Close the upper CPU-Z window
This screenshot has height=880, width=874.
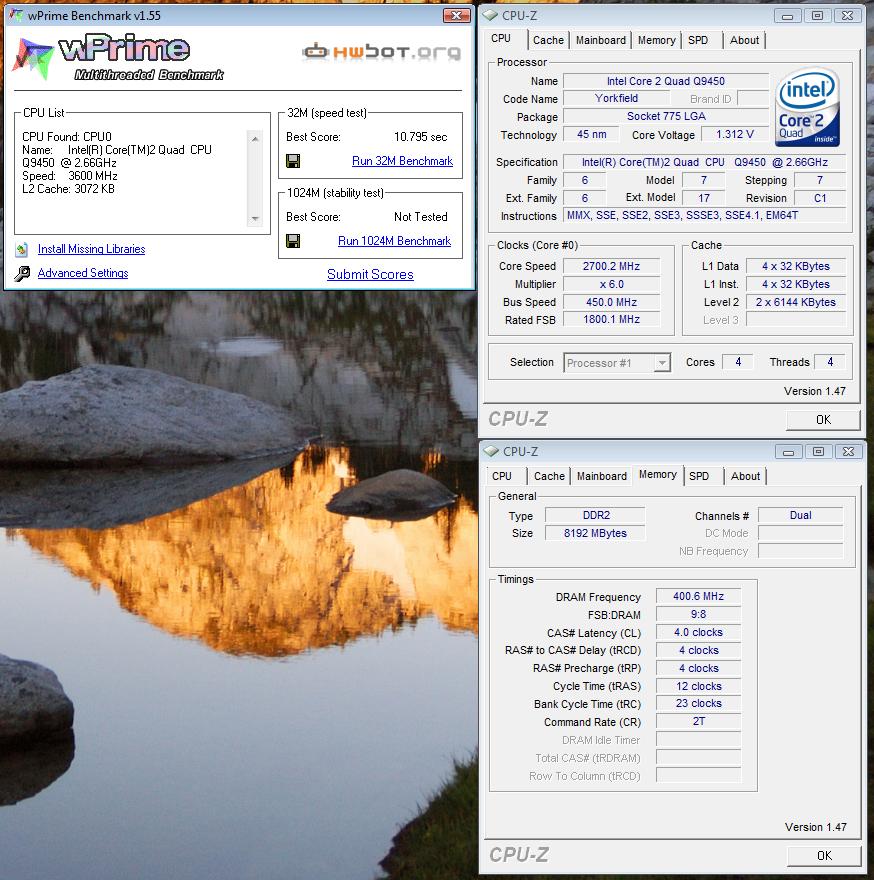click(x=848, y=16)
